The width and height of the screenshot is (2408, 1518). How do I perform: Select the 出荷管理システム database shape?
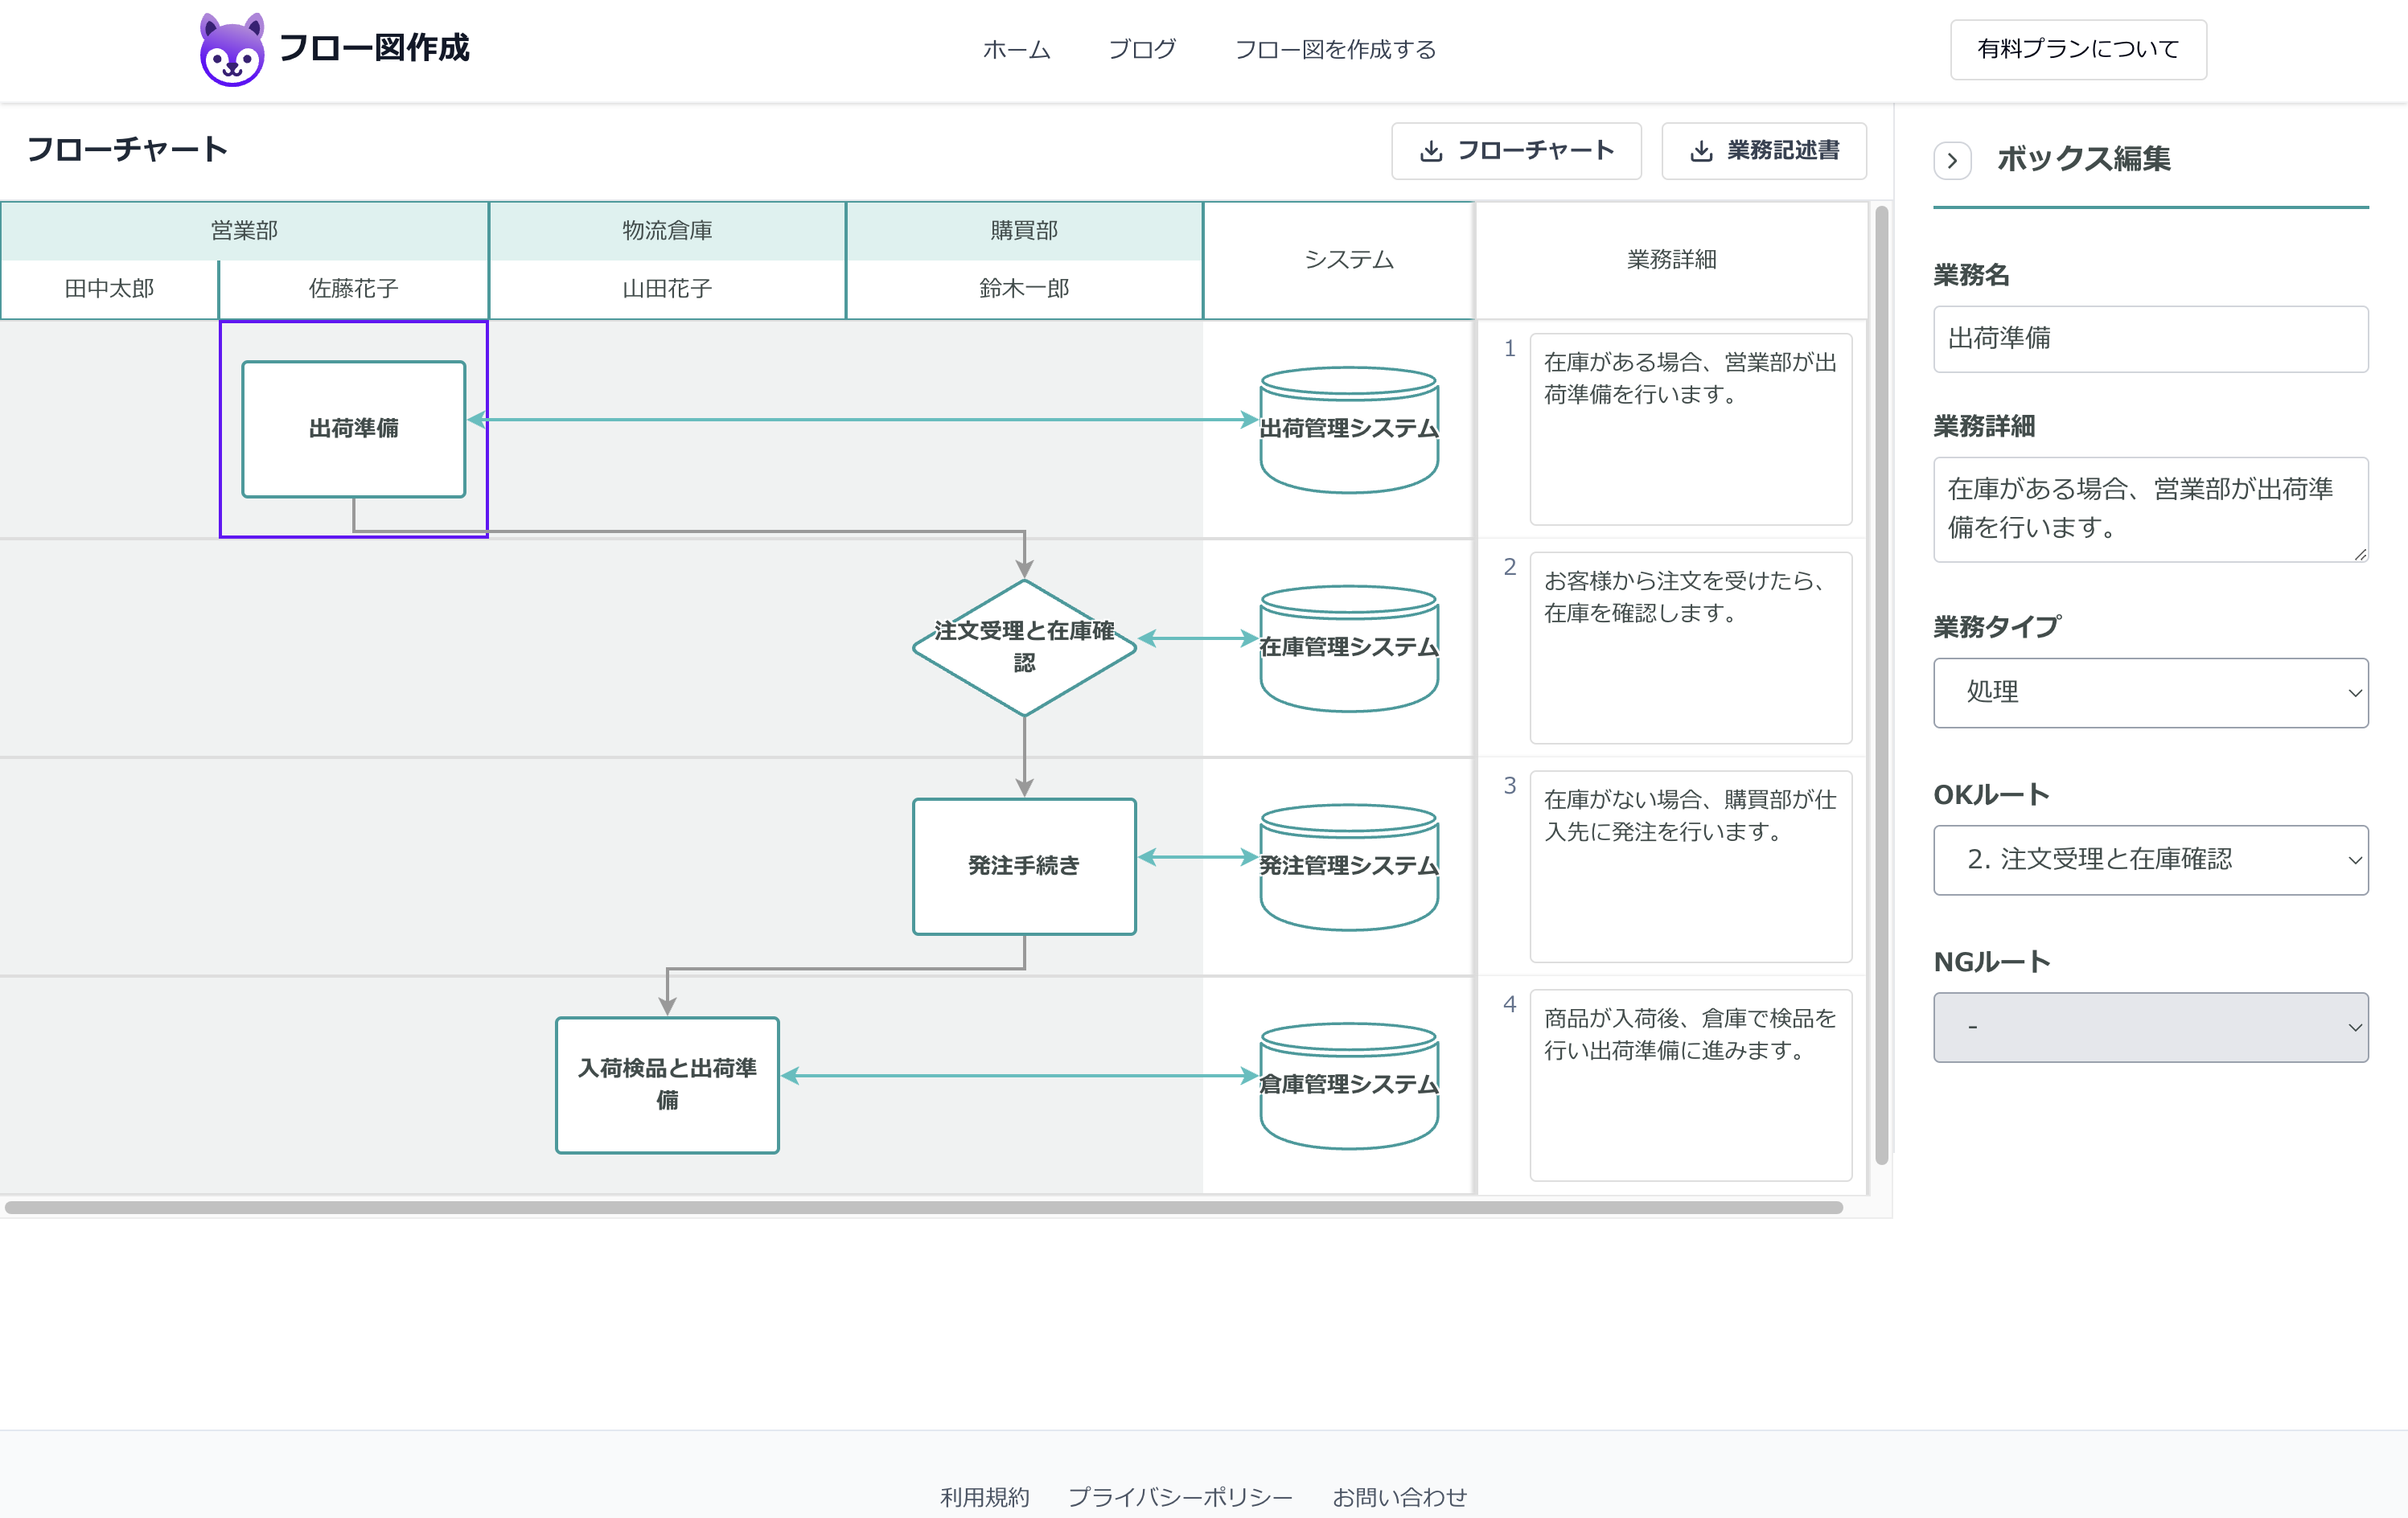(1349, 429)
